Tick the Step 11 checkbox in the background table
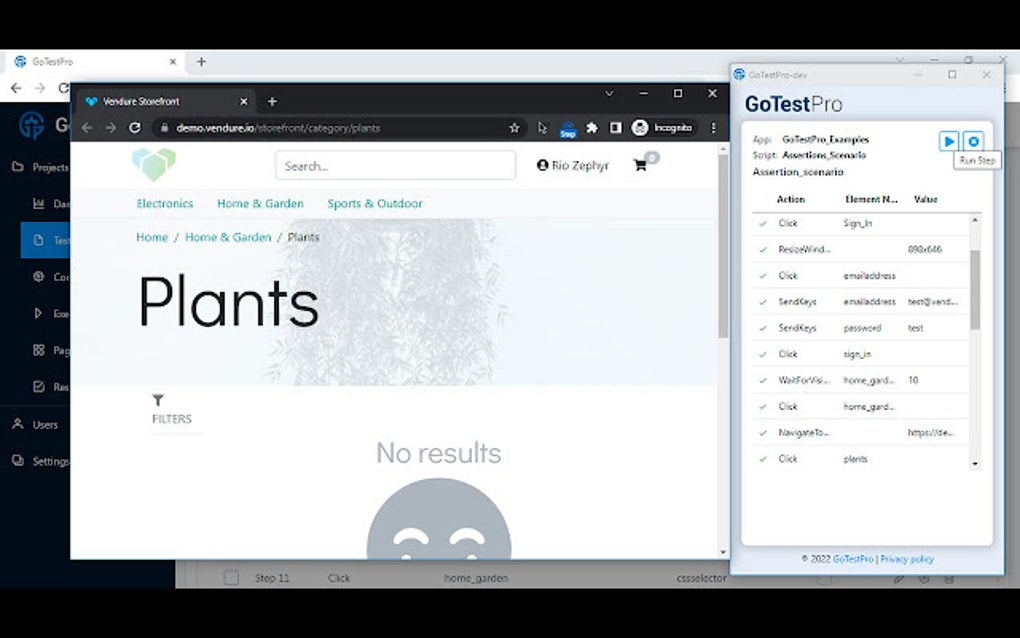The height and width of the screenshot is (638, 1020). tap(231, 578)
